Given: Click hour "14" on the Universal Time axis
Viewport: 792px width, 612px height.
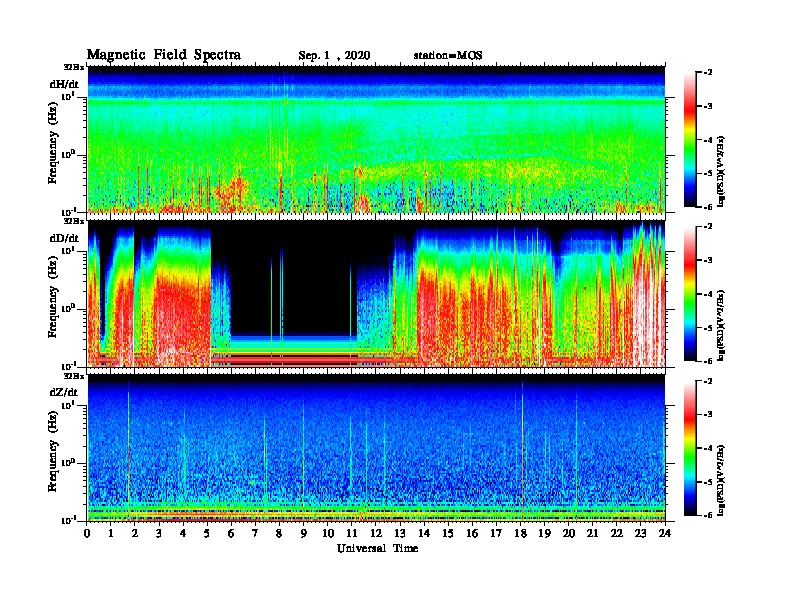Looking at the screenshot, I should pos(424,533).
